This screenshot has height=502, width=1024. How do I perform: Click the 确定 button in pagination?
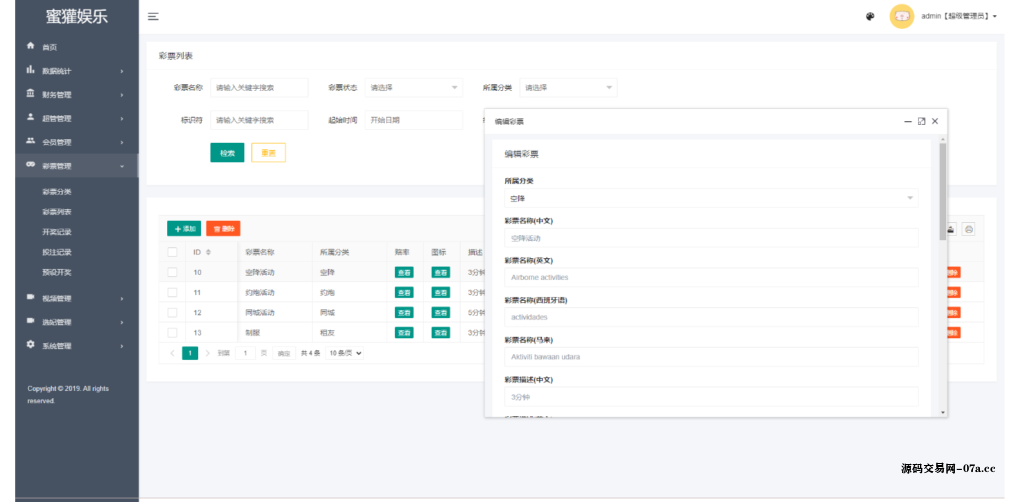tap(284, 353)
